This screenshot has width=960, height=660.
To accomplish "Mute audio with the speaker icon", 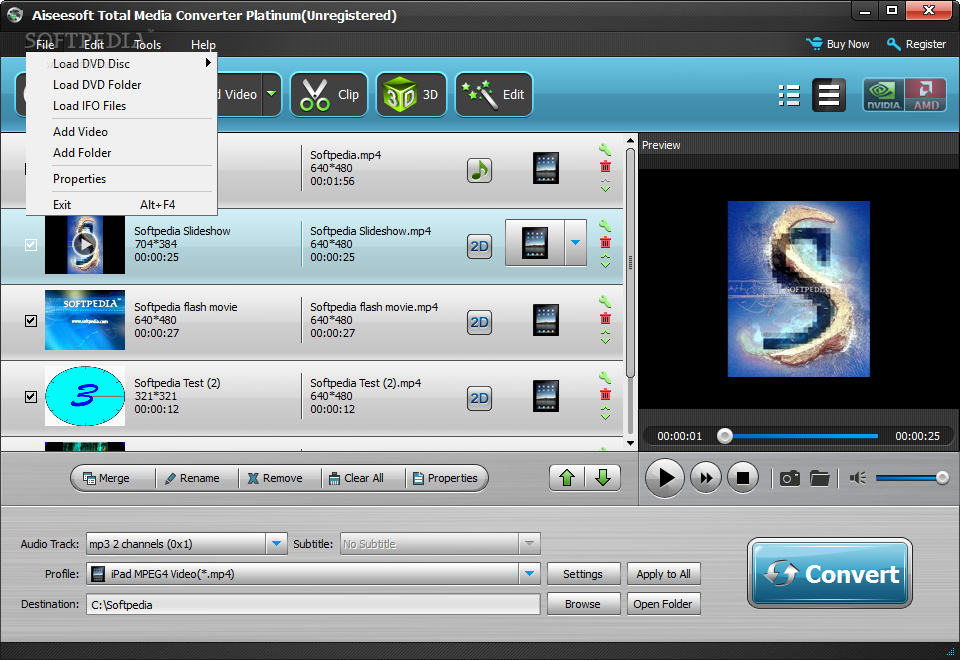I will [x=858, y=478].
